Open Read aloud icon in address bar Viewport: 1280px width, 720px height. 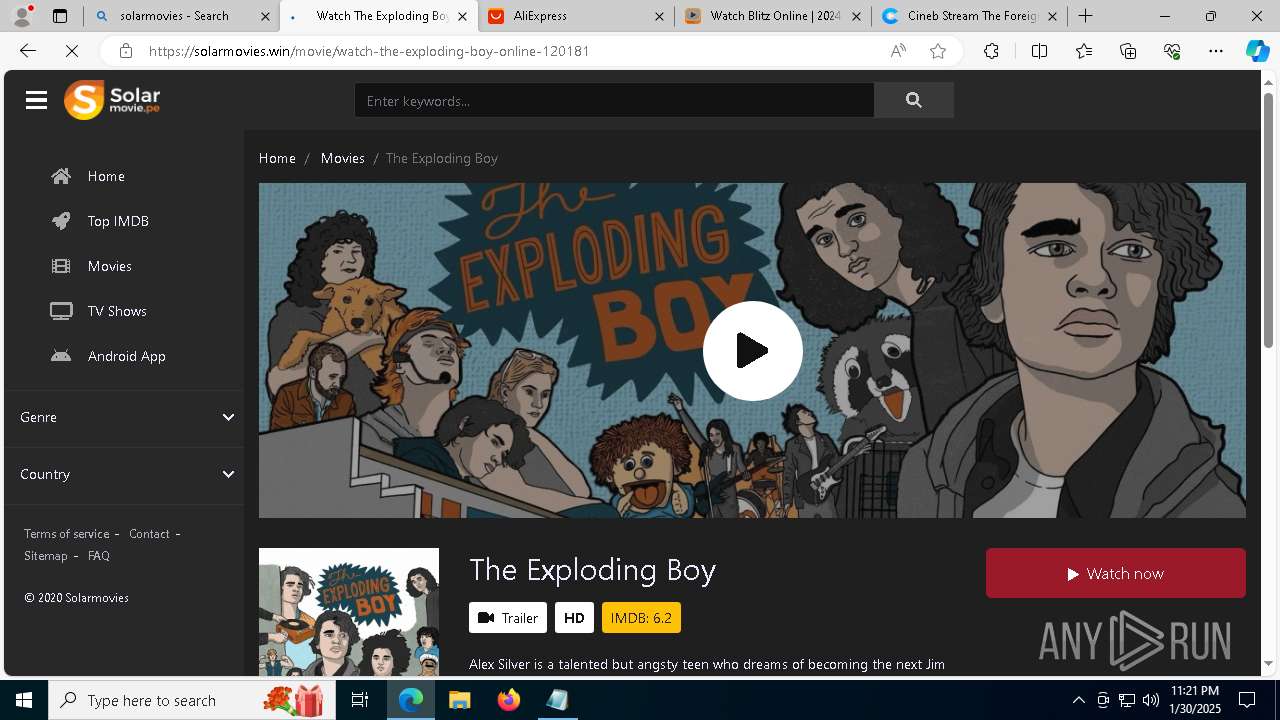pos(898,51)
